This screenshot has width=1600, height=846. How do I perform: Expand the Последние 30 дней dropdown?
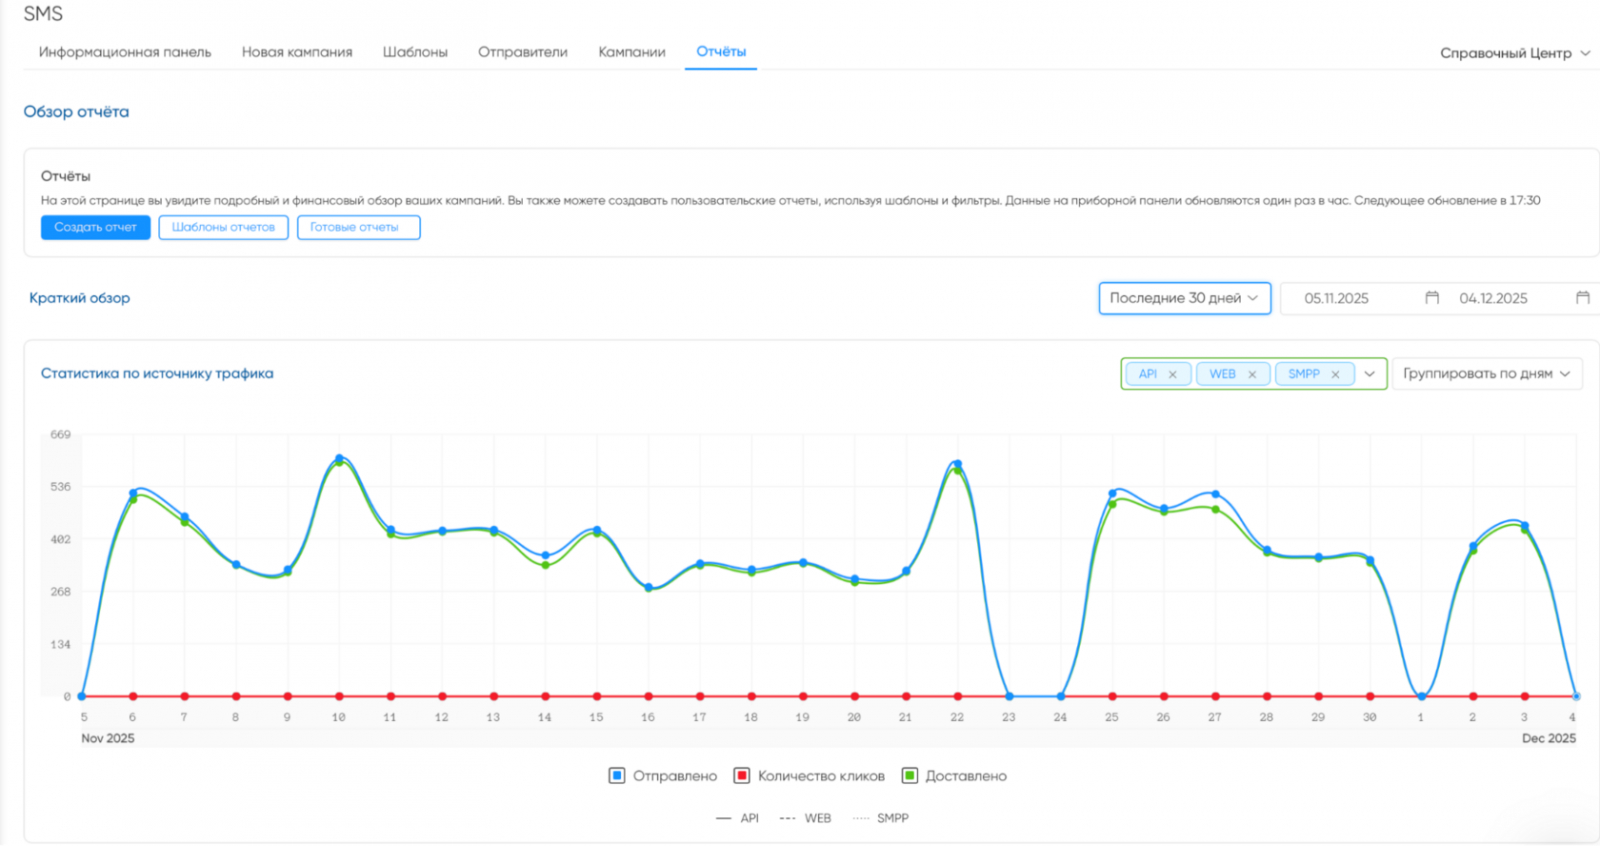click(1185, 298)
